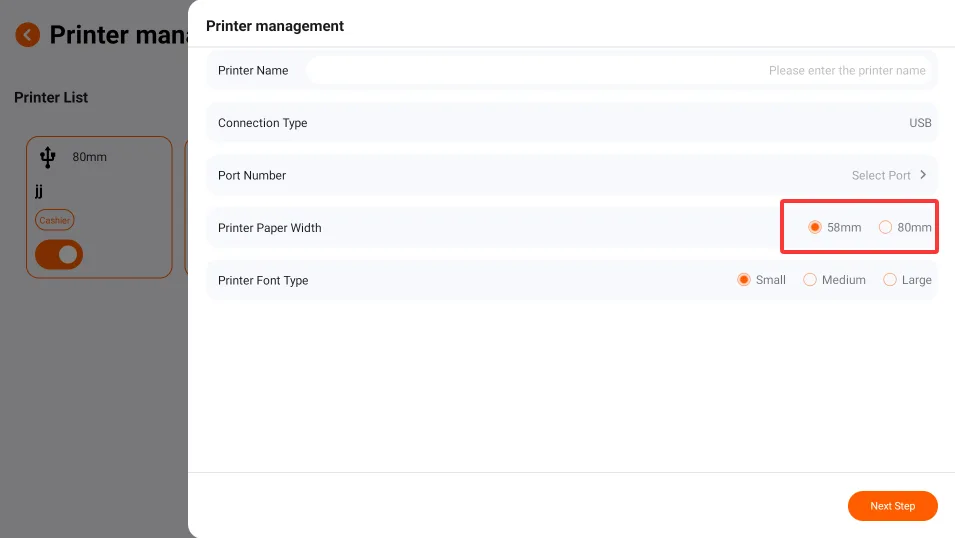Click the Printer Paper Width label
The width and height of the screenshot is (955, 538).
click(x=270, y=228)
